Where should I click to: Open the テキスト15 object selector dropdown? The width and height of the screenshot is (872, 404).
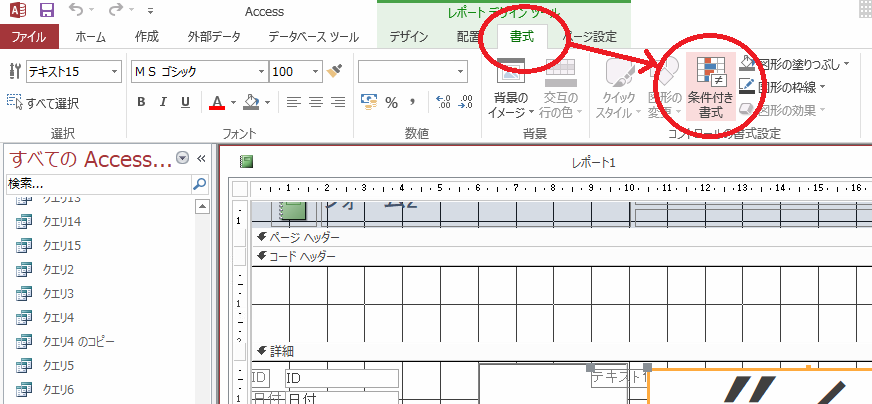point(117,72)
